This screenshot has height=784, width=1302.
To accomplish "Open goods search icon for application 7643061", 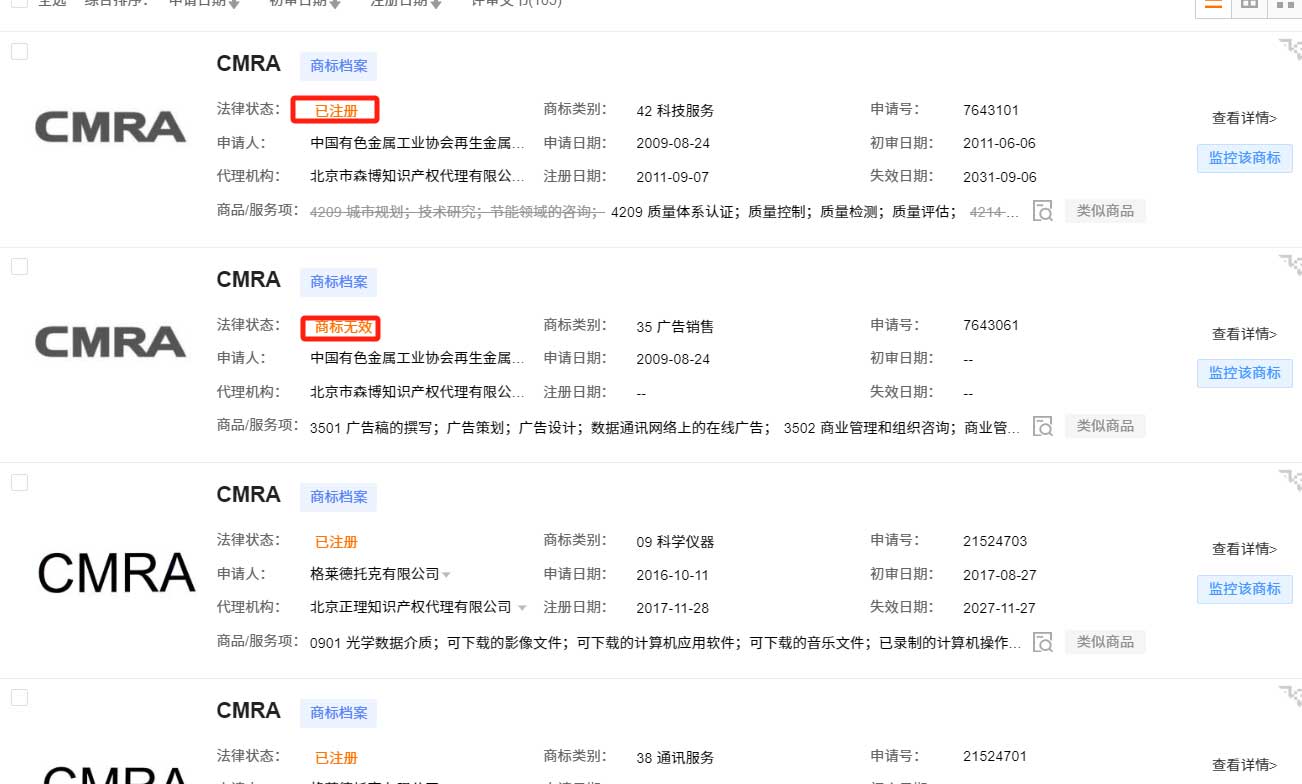I will [x=1043, y=426].
